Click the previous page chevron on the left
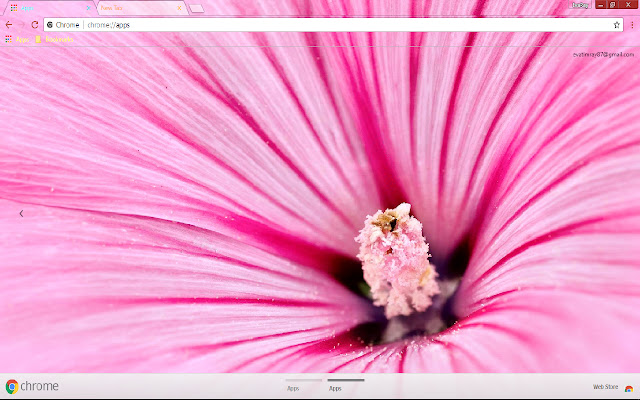Screen dimensions: 640x400 click(x=21, y=213)
